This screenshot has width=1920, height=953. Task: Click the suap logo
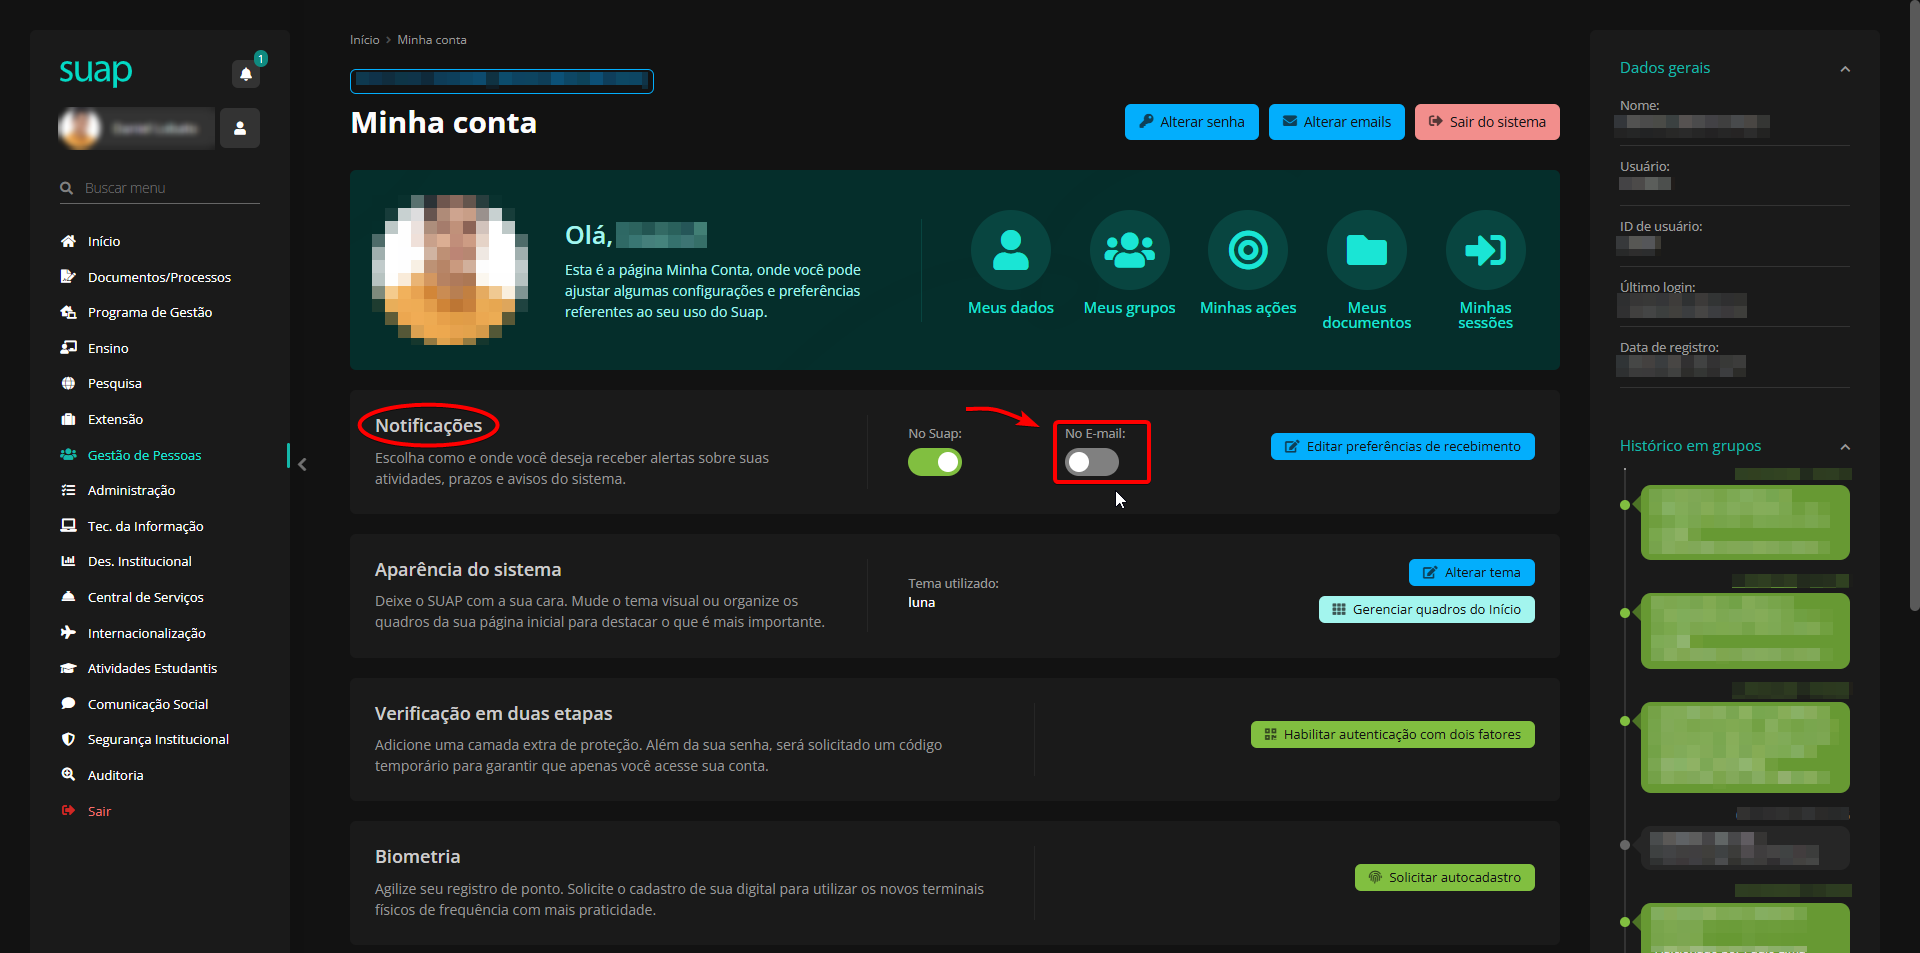click(96, 71)
